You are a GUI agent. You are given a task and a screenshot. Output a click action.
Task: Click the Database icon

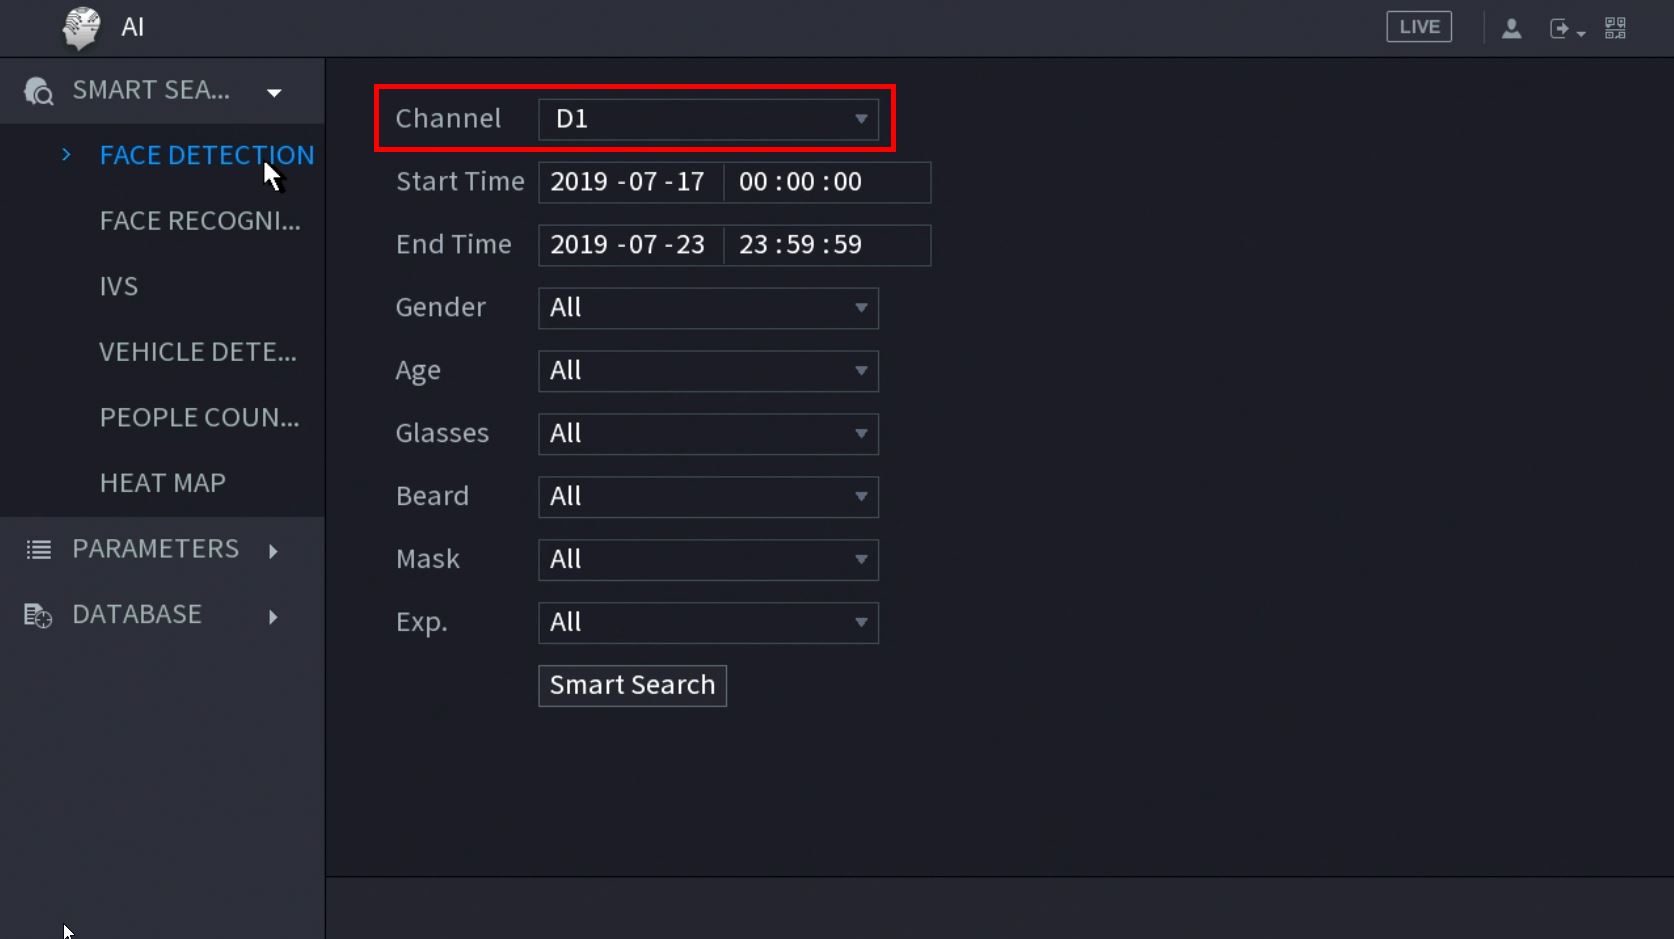pos(38,615)
